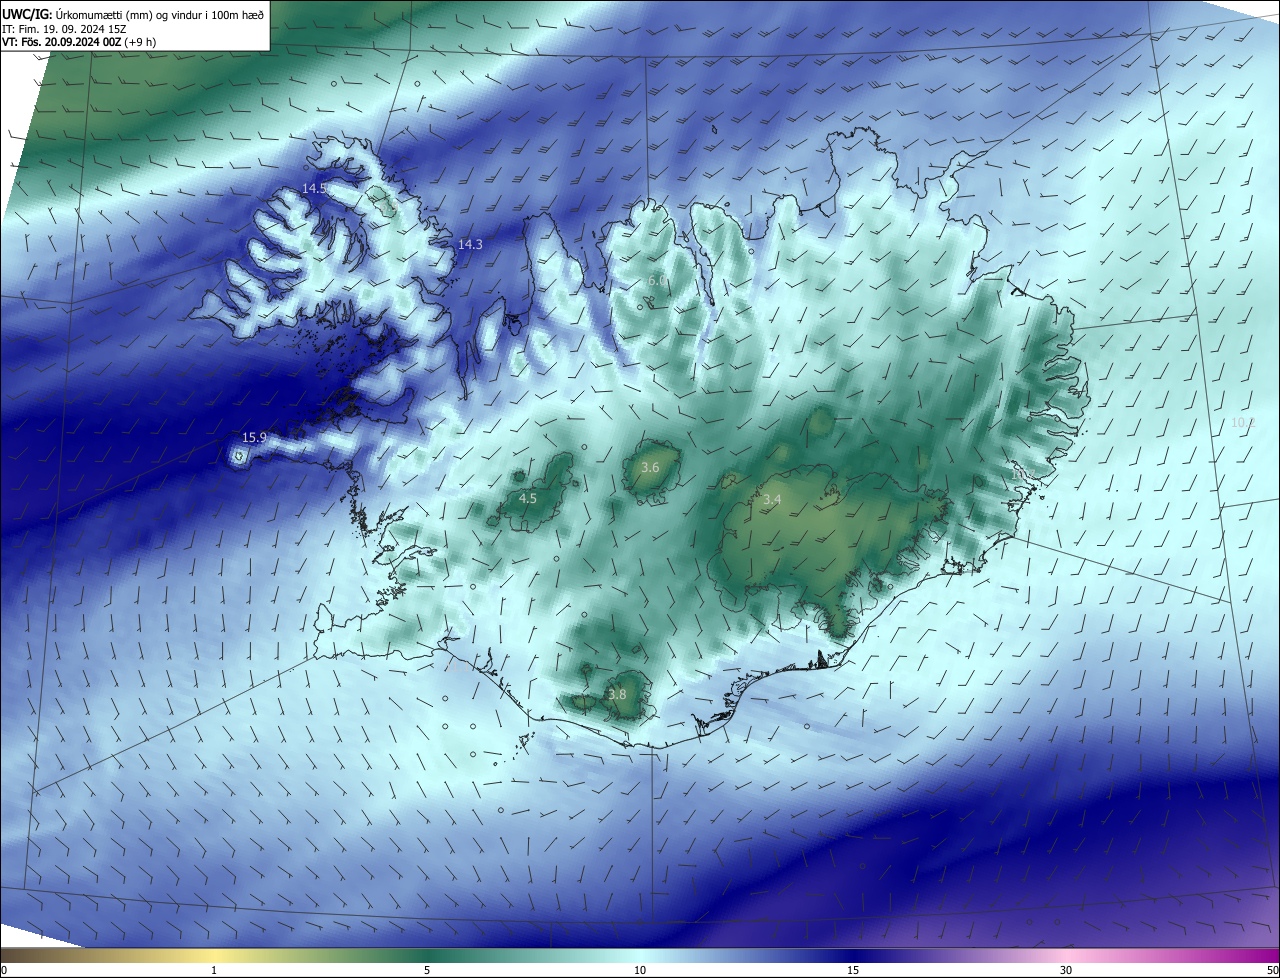Click the 50 tick on the color scale
This screenshot has width=1280, height=978.
pos(1272,970)
